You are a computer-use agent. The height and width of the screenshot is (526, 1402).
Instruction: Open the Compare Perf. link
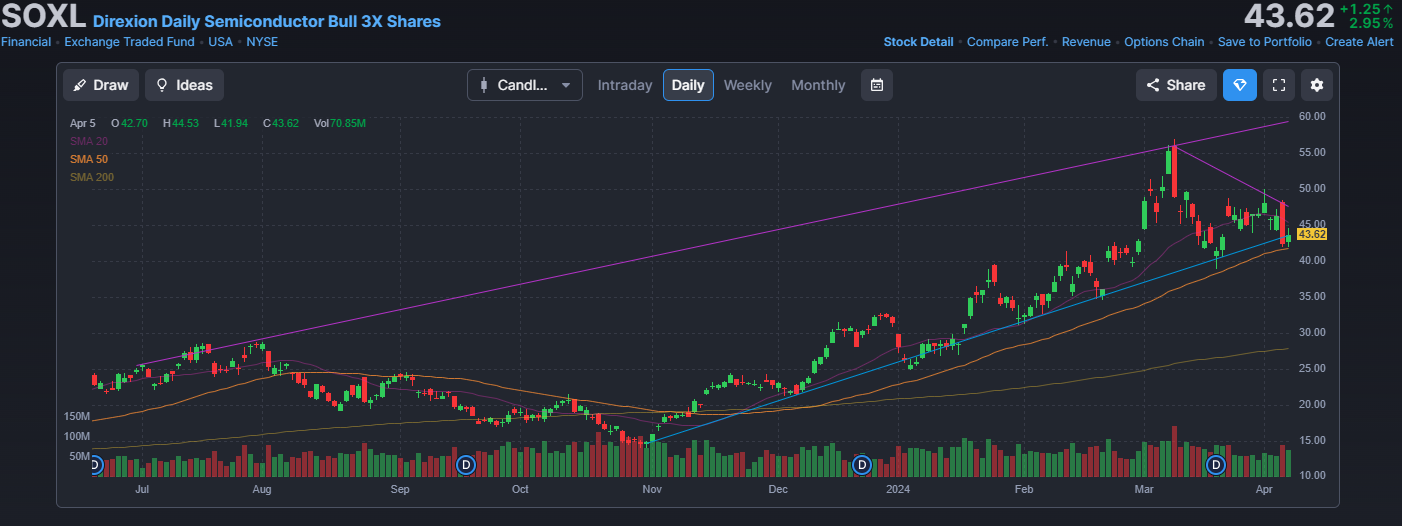(1008, 42)
